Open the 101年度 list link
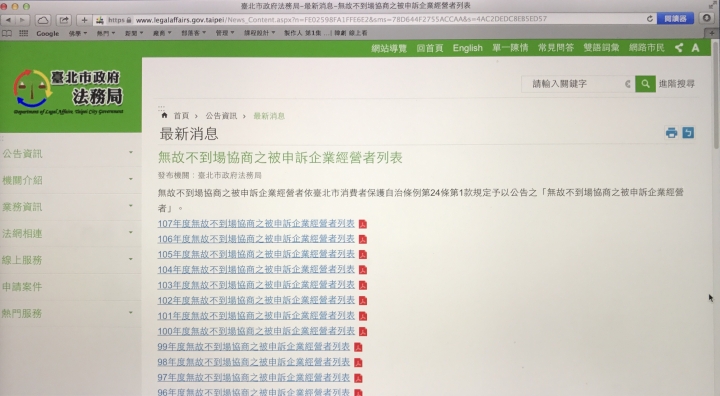The width and height of the screenshot is (720, 396). pos(256,316)
